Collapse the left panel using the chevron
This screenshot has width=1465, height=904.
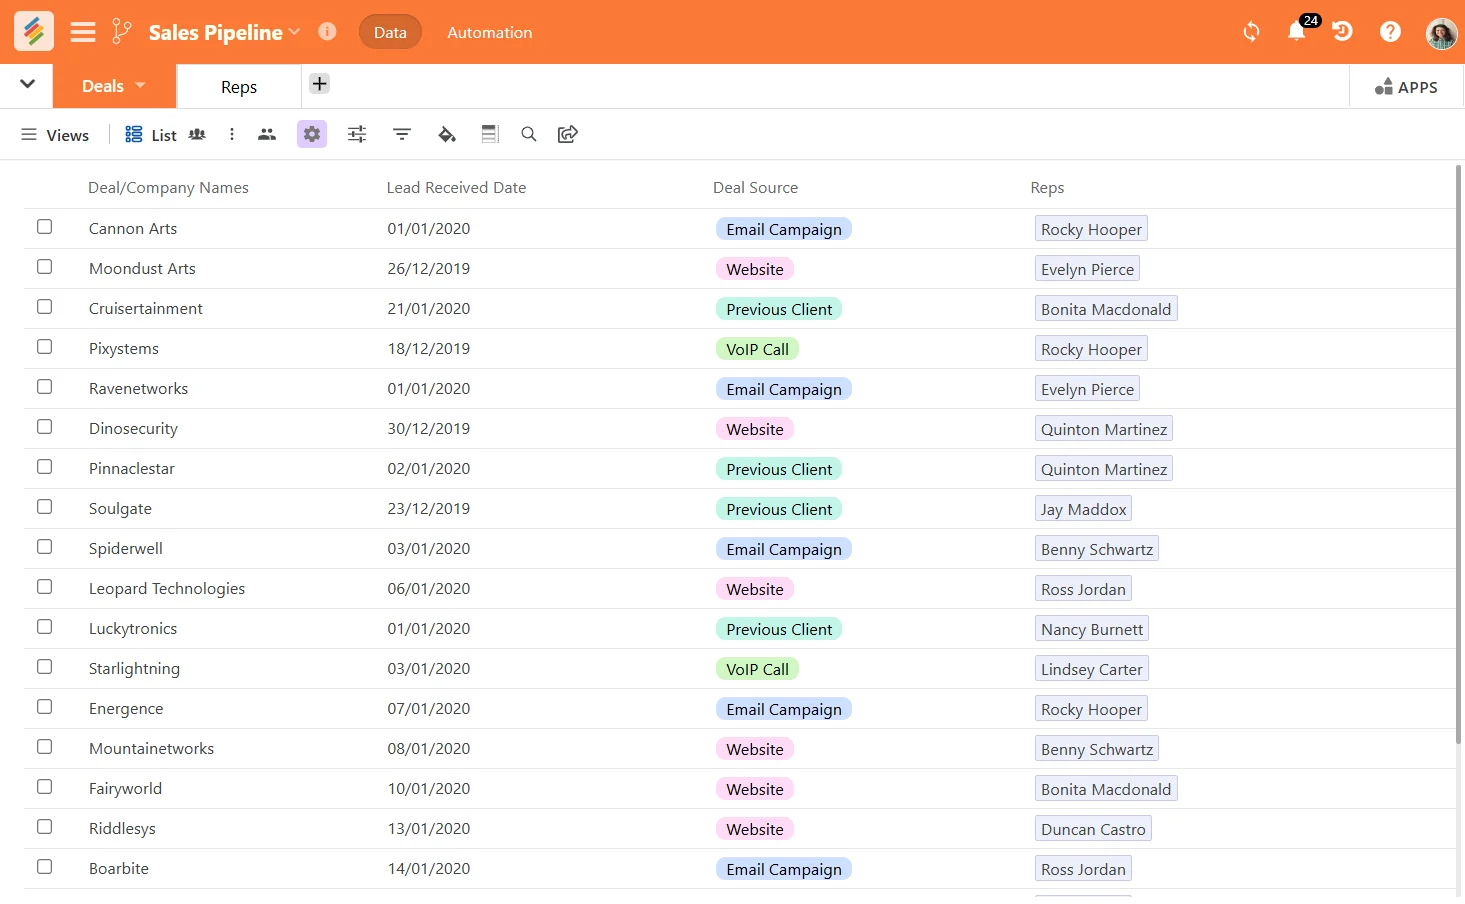click(x=27, y=85)
